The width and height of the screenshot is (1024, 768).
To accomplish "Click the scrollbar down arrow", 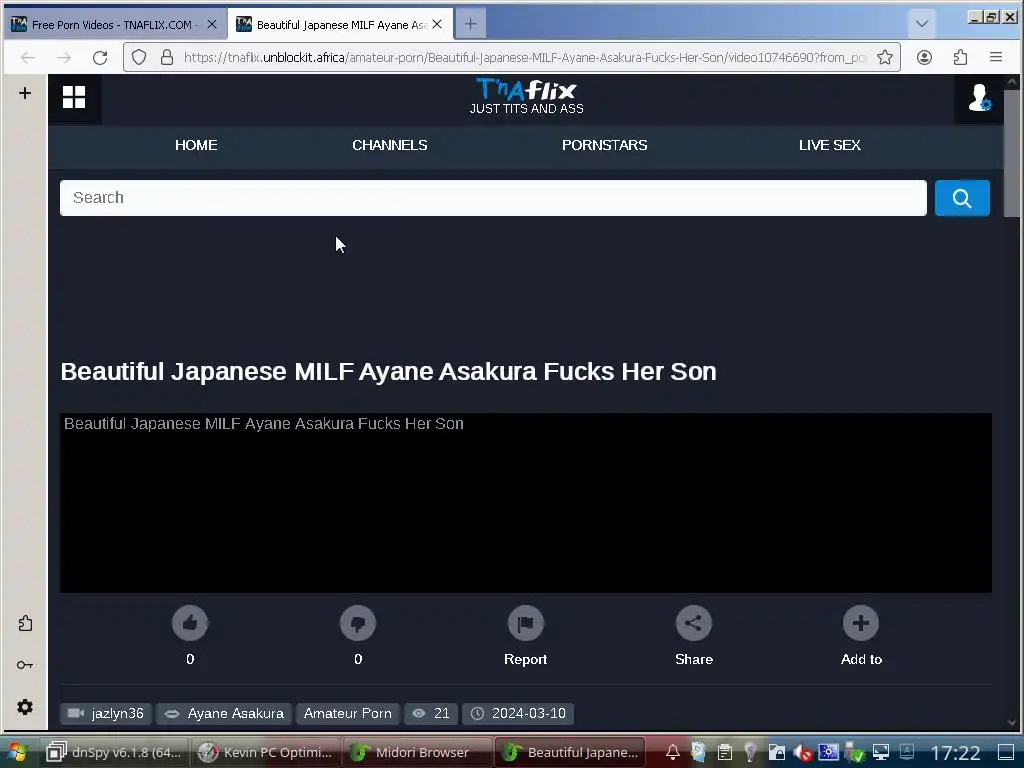I will [1012, 722].
